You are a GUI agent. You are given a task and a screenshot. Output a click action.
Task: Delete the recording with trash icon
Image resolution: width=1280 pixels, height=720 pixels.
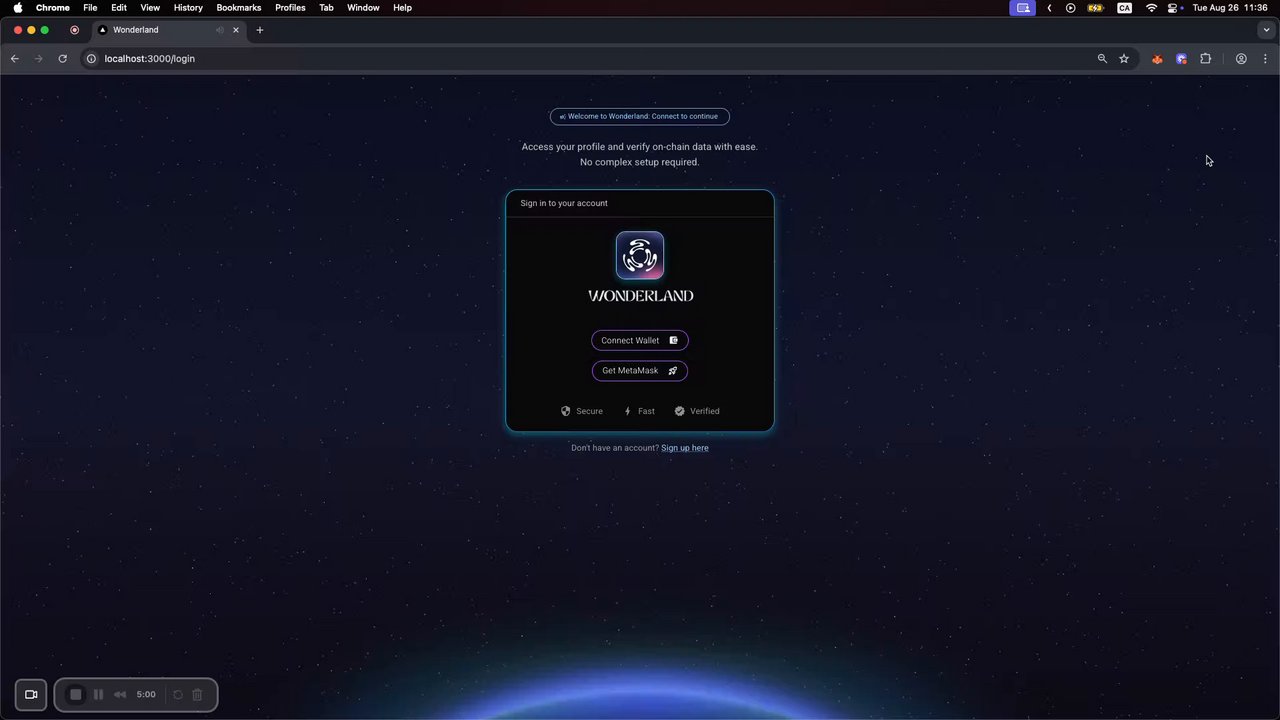pos(197,695)
